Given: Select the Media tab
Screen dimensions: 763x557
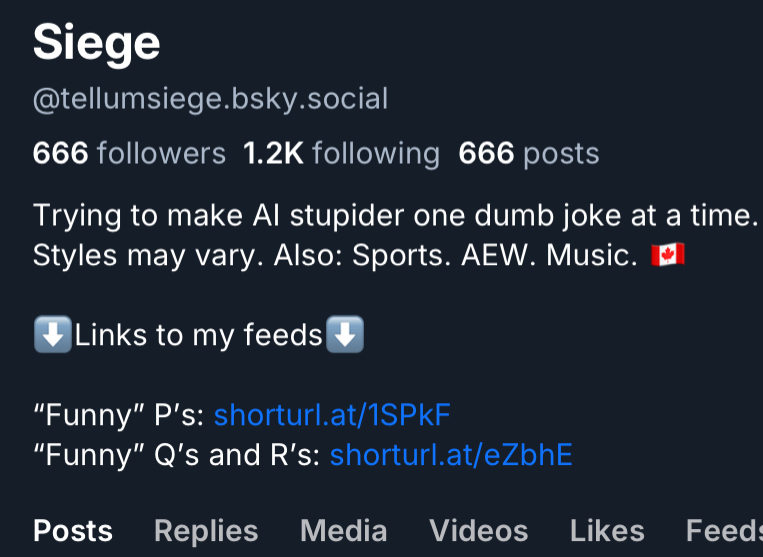Looking at the screenshot, I should (343, 530).
